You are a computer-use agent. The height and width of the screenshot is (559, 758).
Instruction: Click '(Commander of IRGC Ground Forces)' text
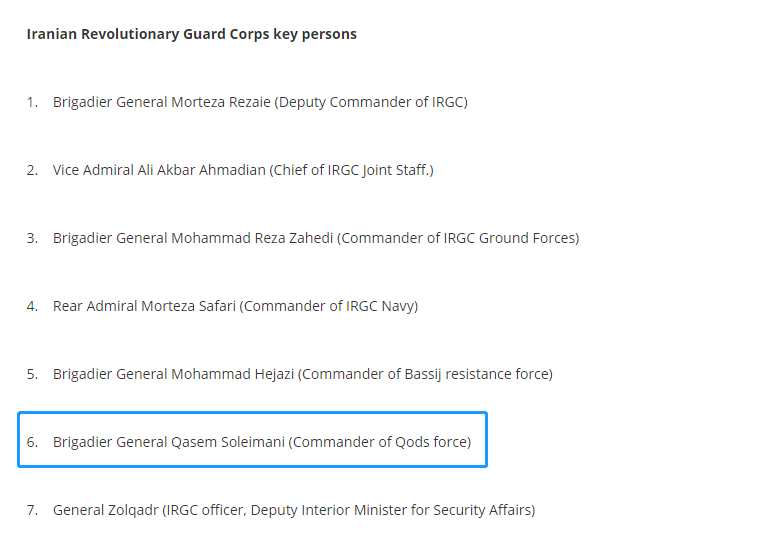coord(458,238)
